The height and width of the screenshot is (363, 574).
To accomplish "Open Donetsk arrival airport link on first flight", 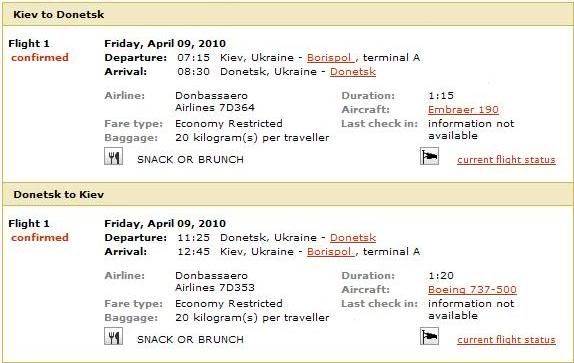I will pos(353,72).
